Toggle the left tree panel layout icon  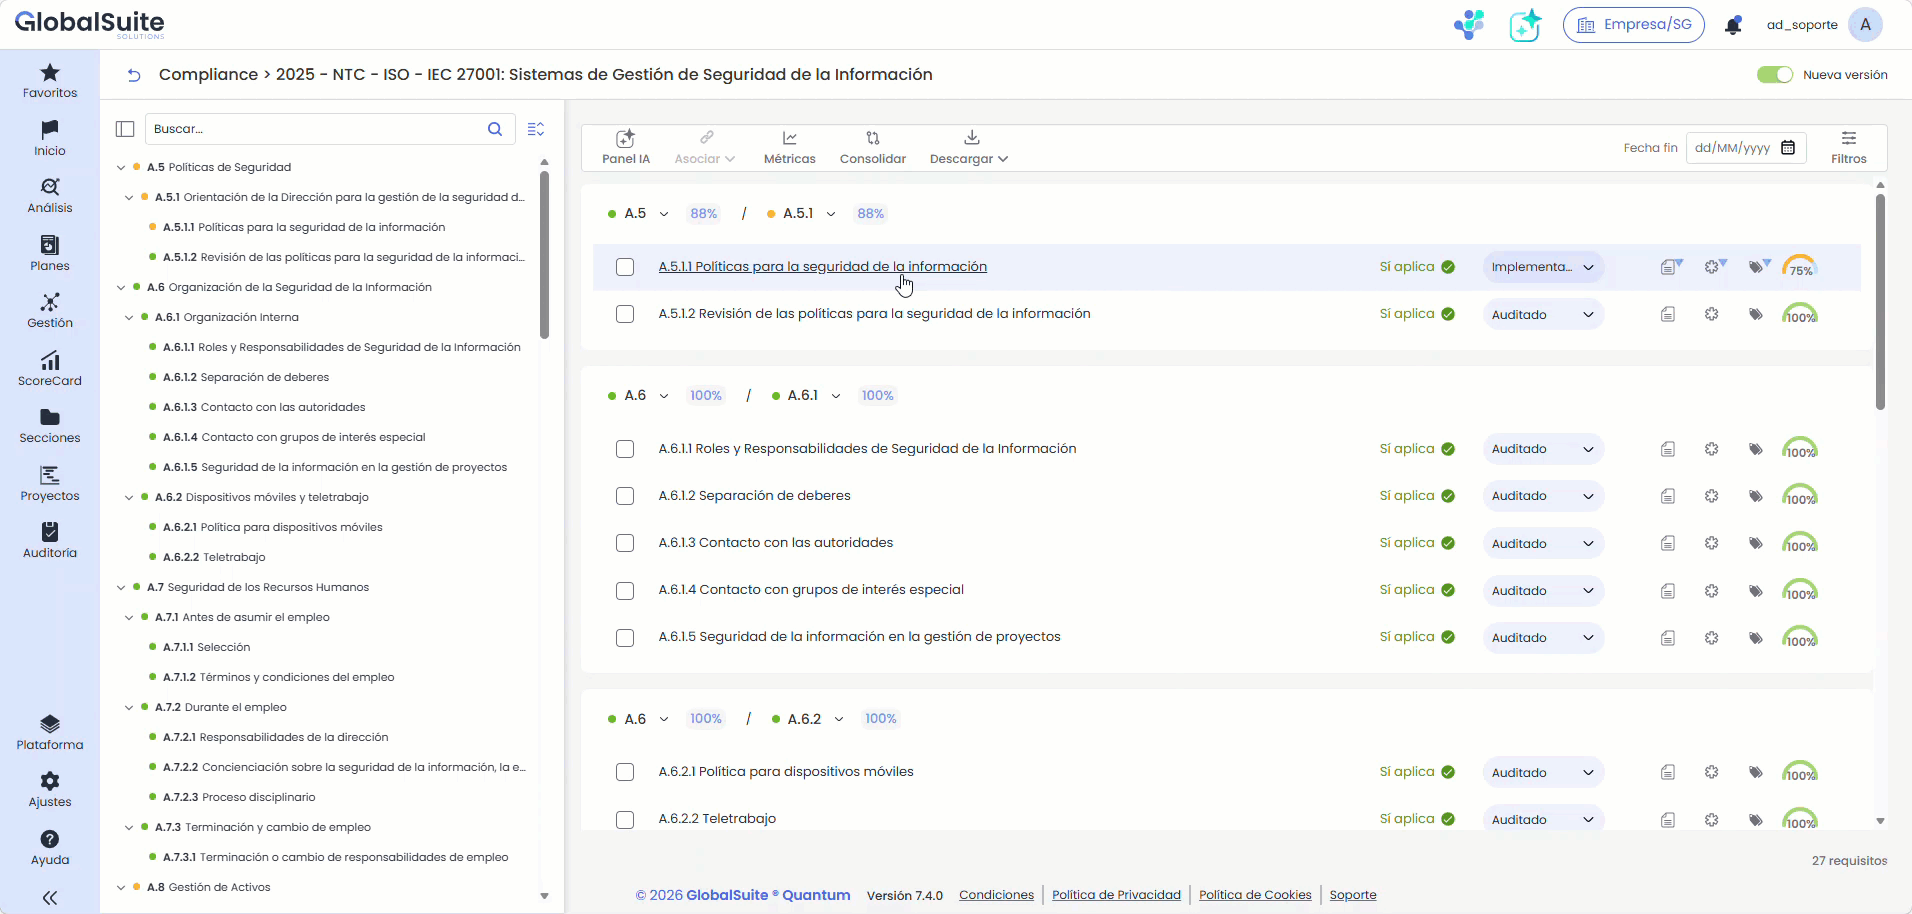[125, 129]
